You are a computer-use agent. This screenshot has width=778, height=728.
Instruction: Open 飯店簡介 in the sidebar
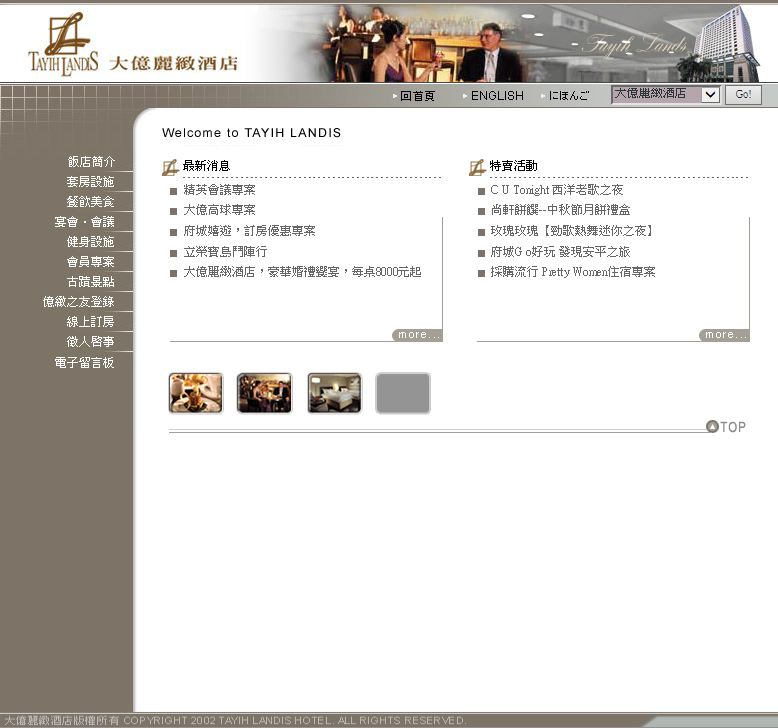click(91, 162)
